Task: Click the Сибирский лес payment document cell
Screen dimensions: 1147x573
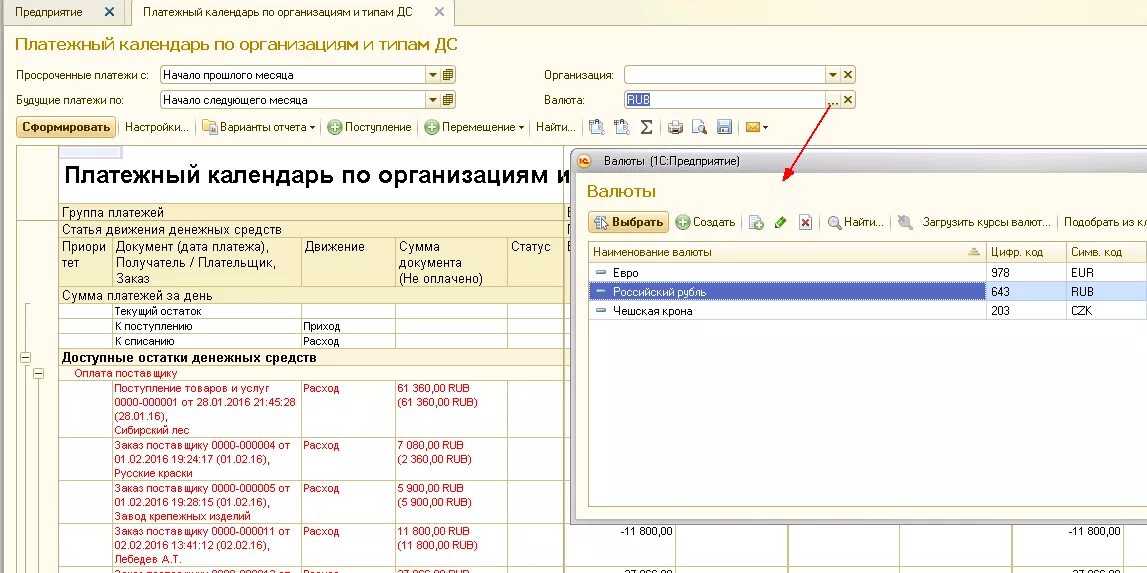Action: [x=206, y=409]
